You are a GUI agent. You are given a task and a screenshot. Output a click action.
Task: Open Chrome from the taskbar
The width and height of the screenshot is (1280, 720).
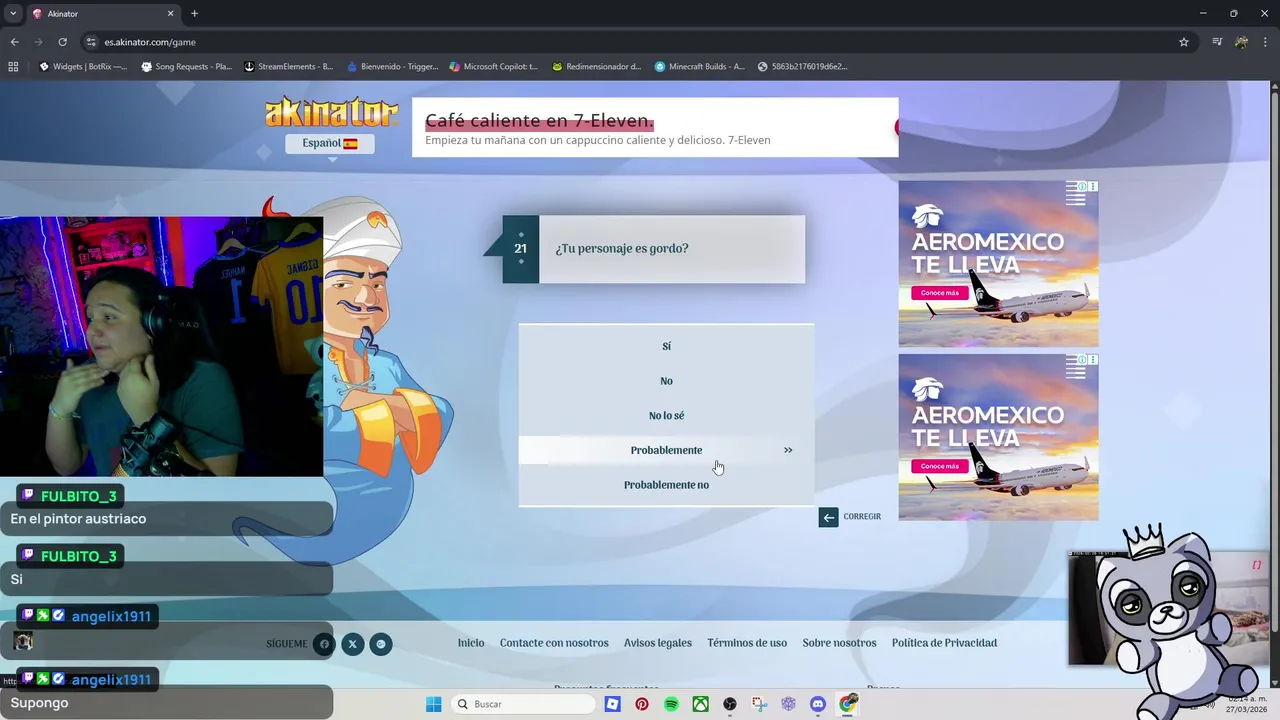tap(848, 704)
